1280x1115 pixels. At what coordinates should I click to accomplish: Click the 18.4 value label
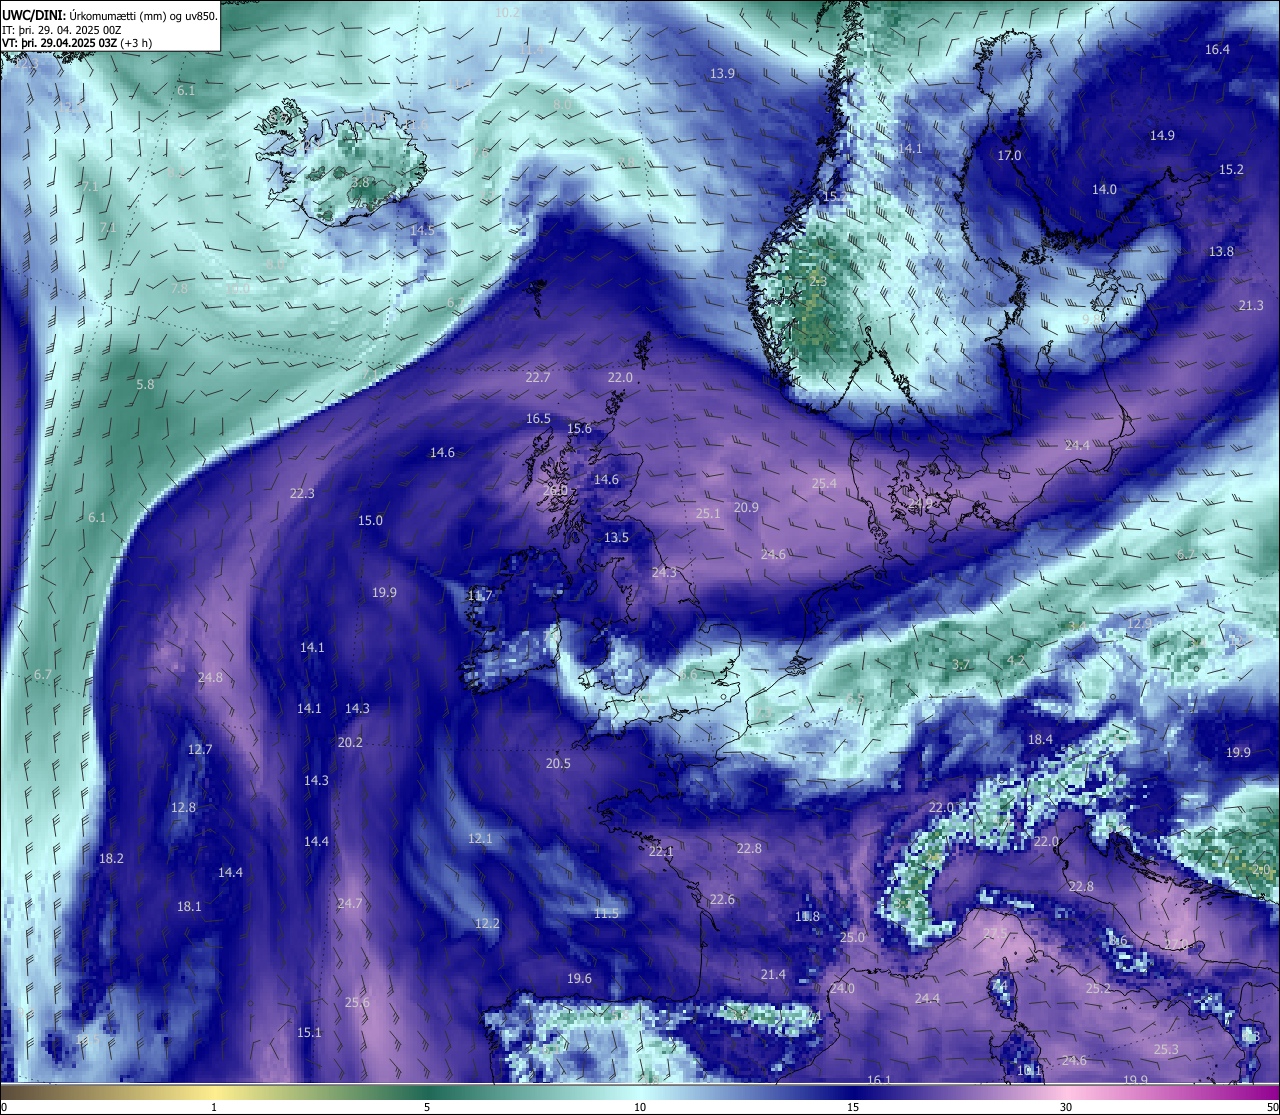[x=1040, y=739]
